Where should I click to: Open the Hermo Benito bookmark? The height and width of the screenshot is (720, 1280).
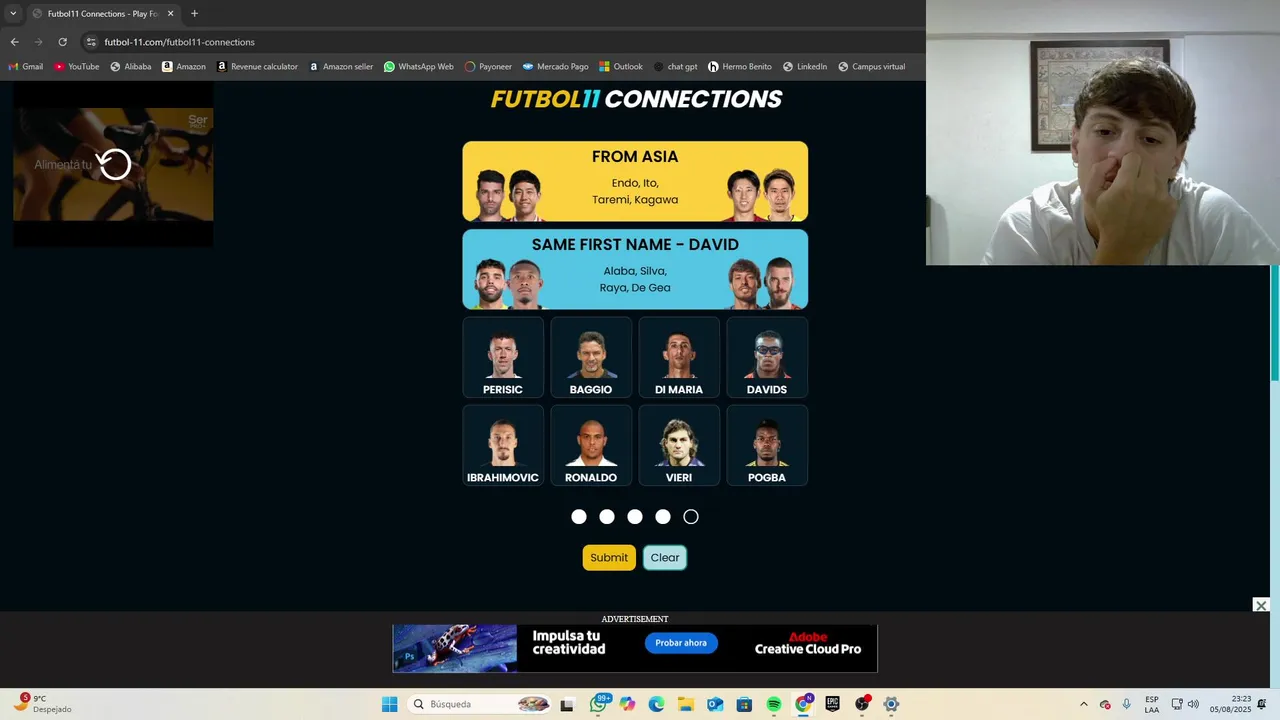tap(740, 67)
